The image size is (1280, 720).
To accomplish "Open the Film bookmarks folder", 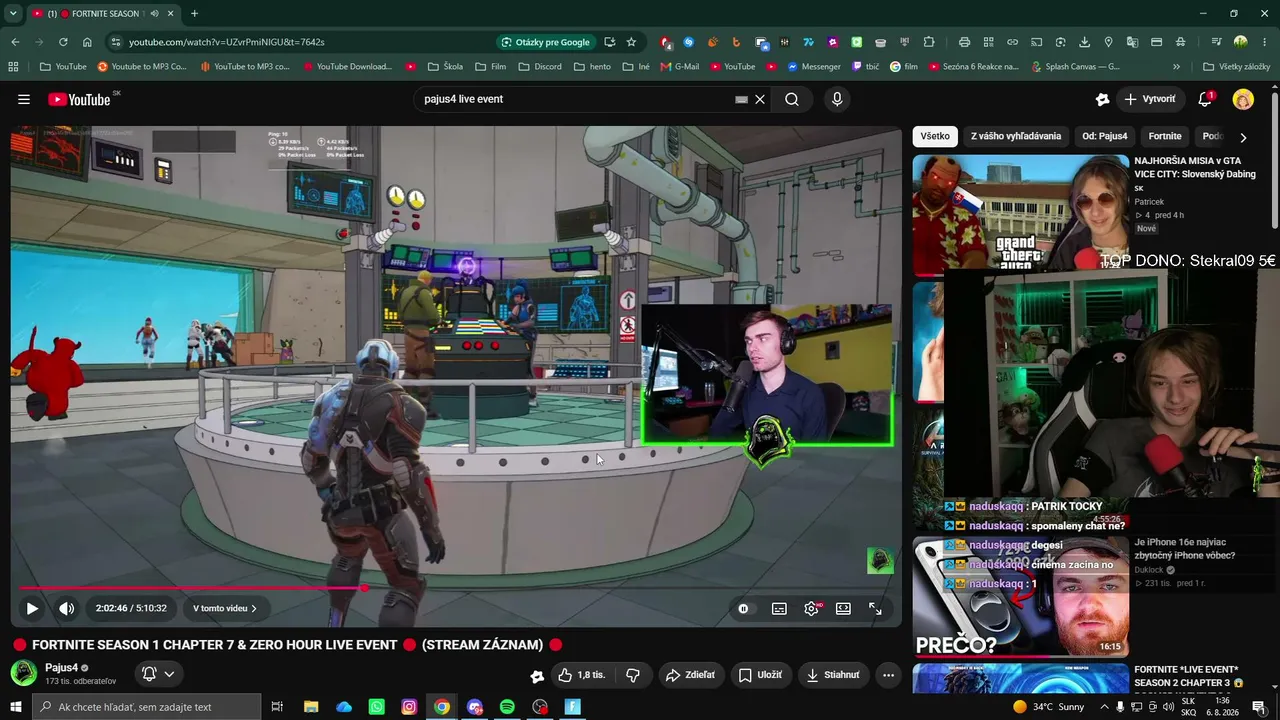I will pos(490,67).
